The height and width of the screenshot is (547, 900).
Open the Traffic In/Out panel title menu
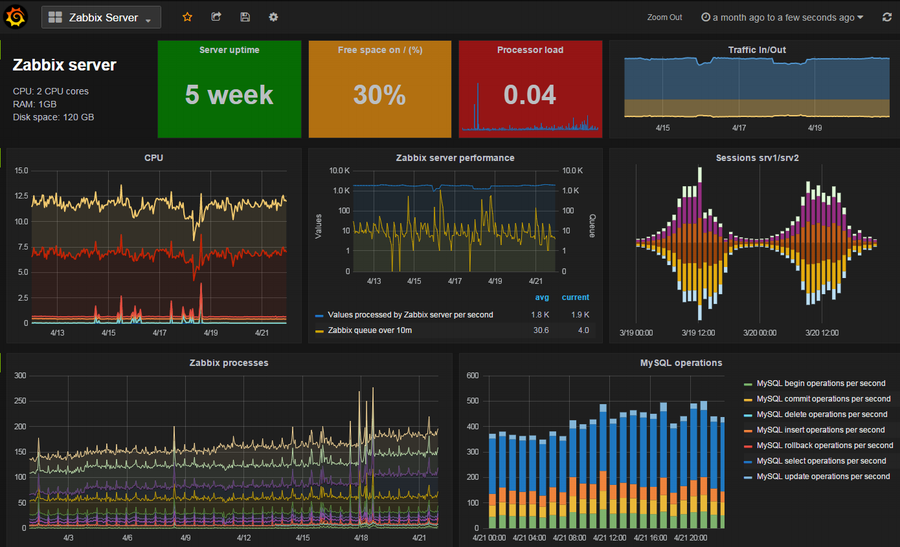click(x=757, y=50)
